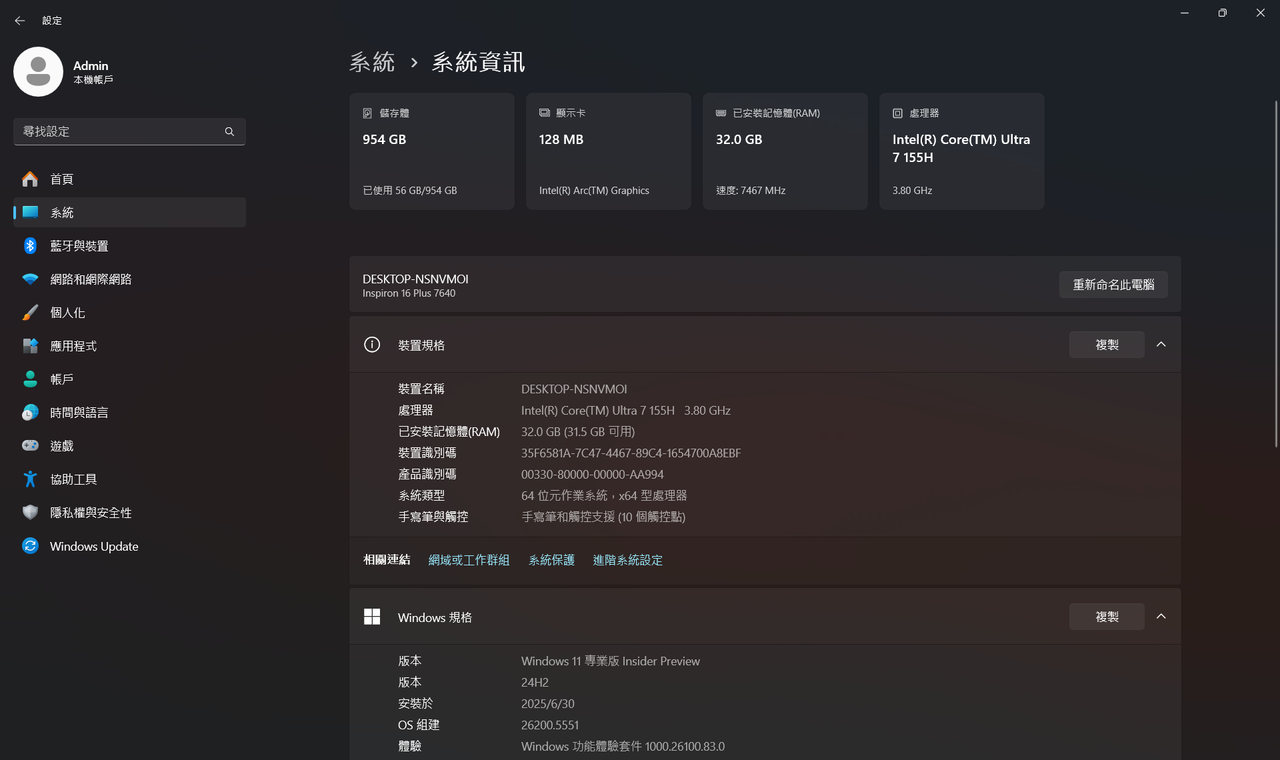This screenshot has width=1280, height=760.
Task: Go back using the back arrow icon
Action: (19, 20)
